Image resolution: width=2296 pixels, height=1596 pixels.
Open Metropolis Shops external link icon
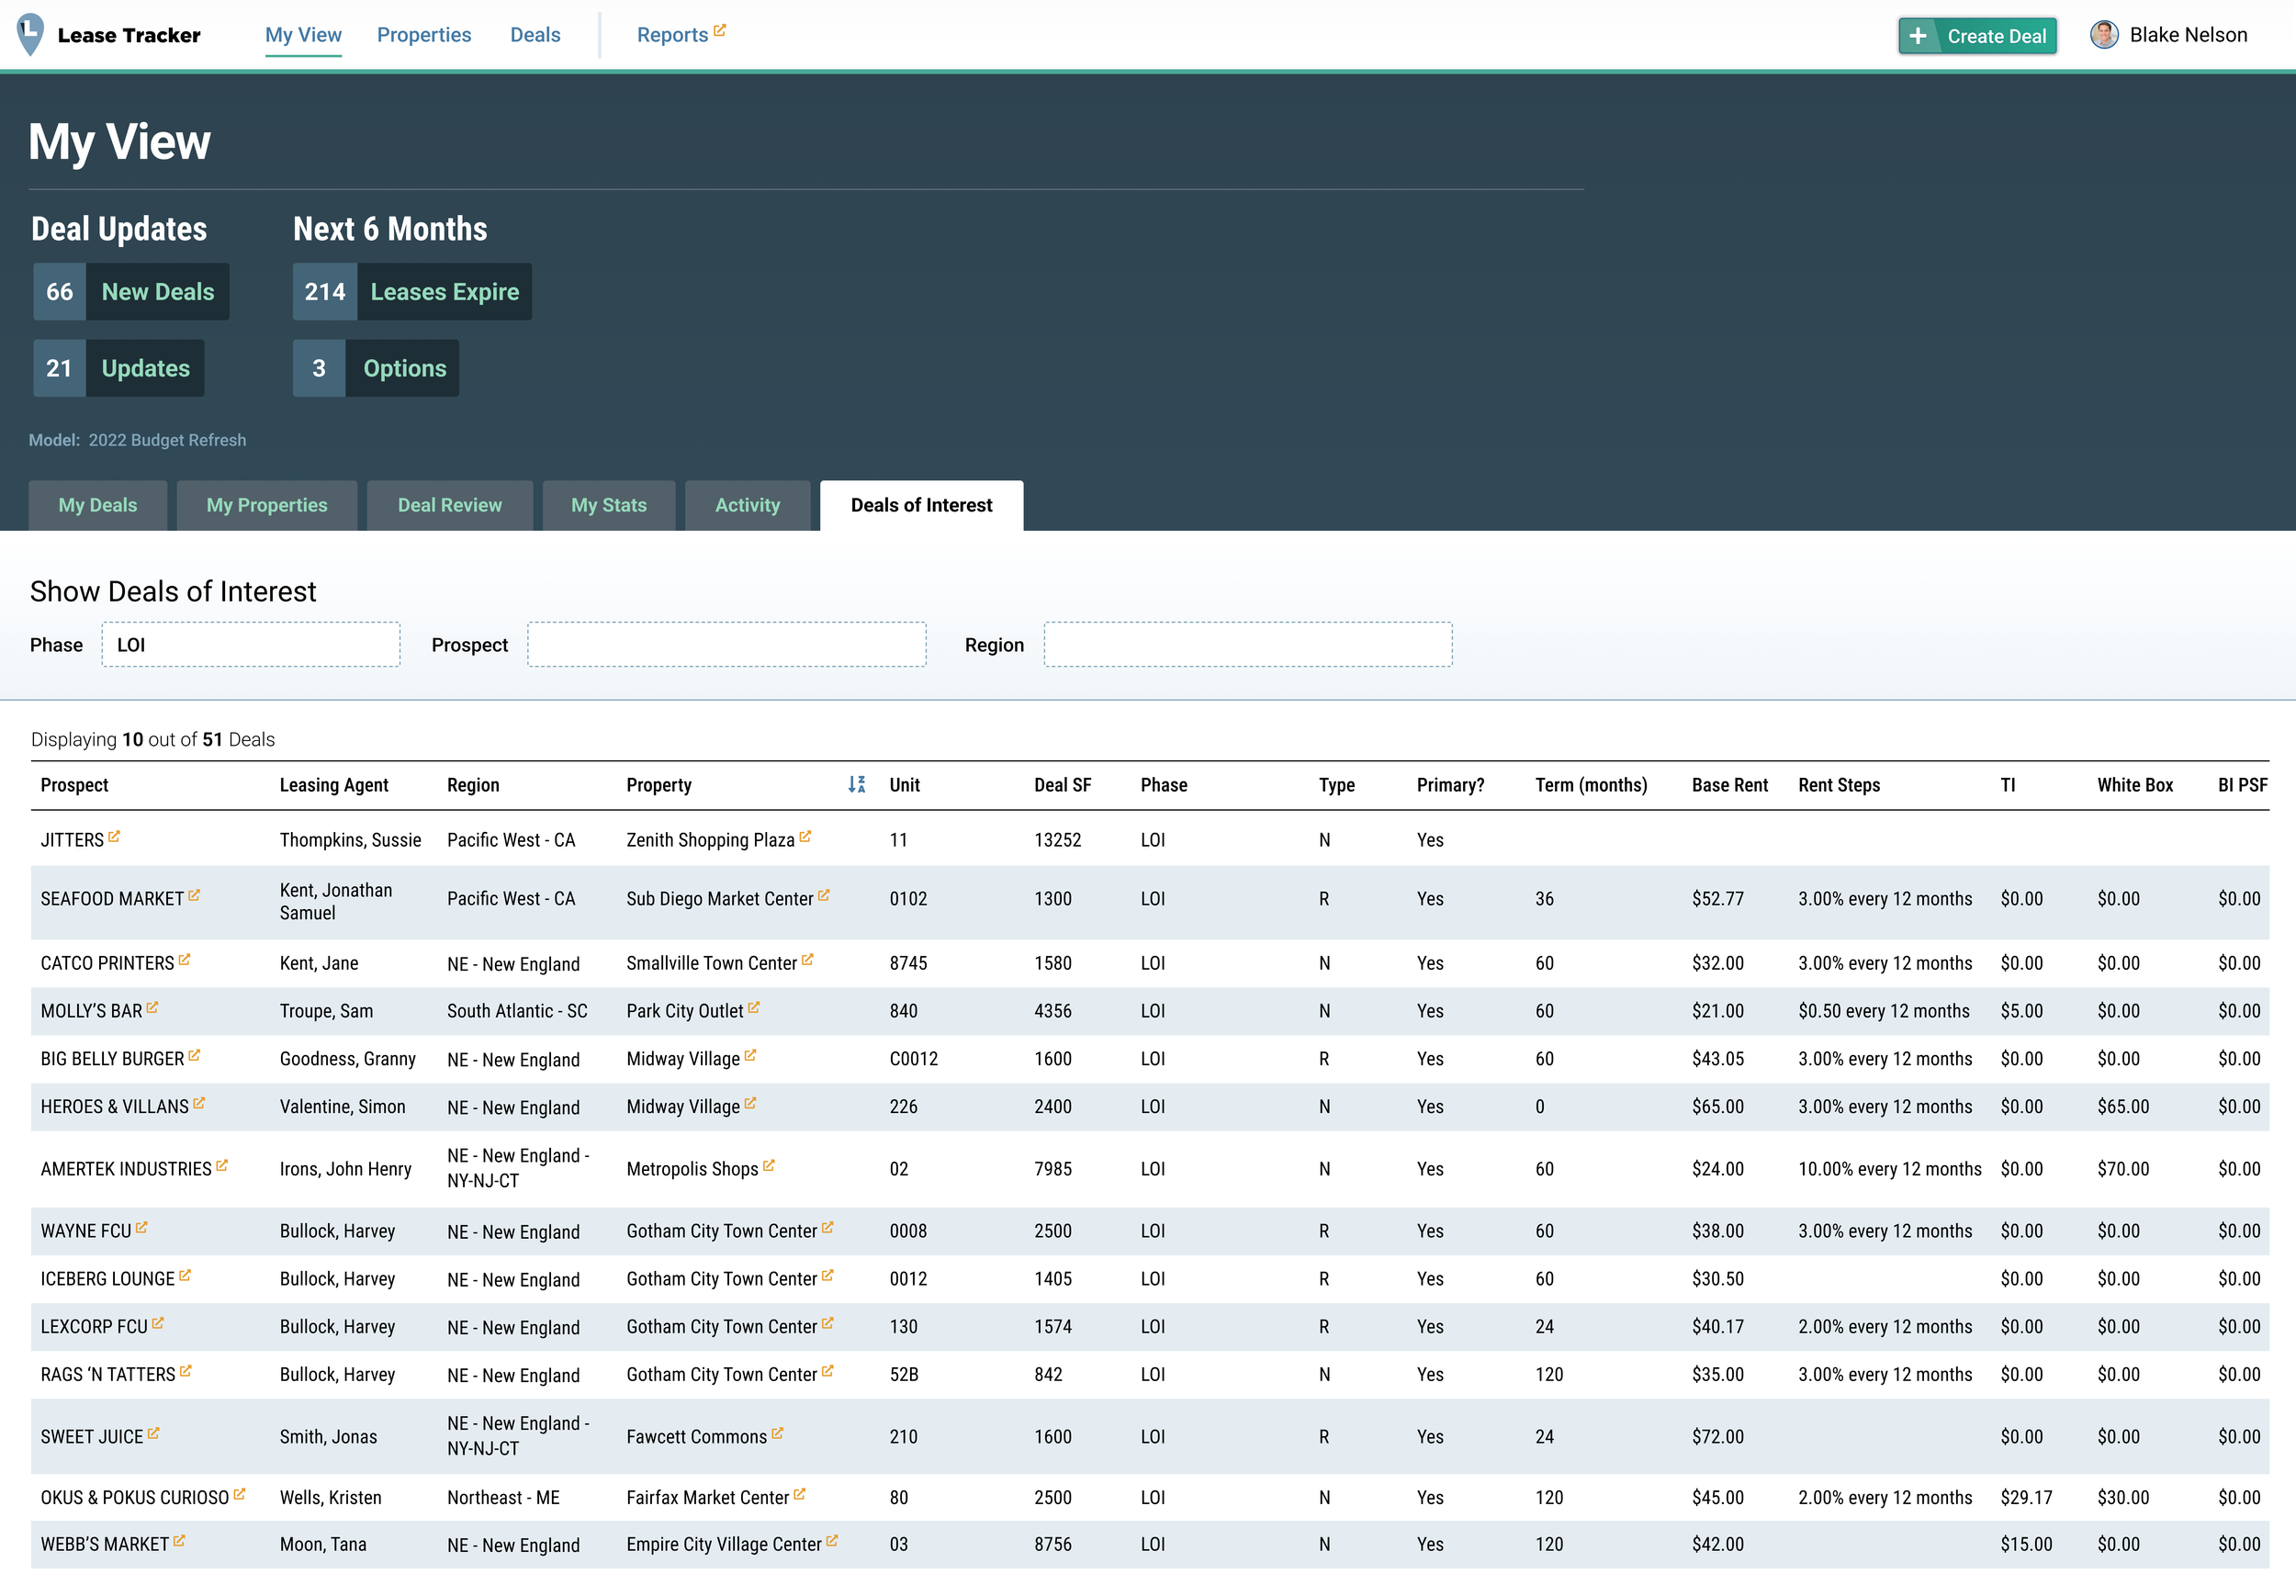coord(769,1166)
